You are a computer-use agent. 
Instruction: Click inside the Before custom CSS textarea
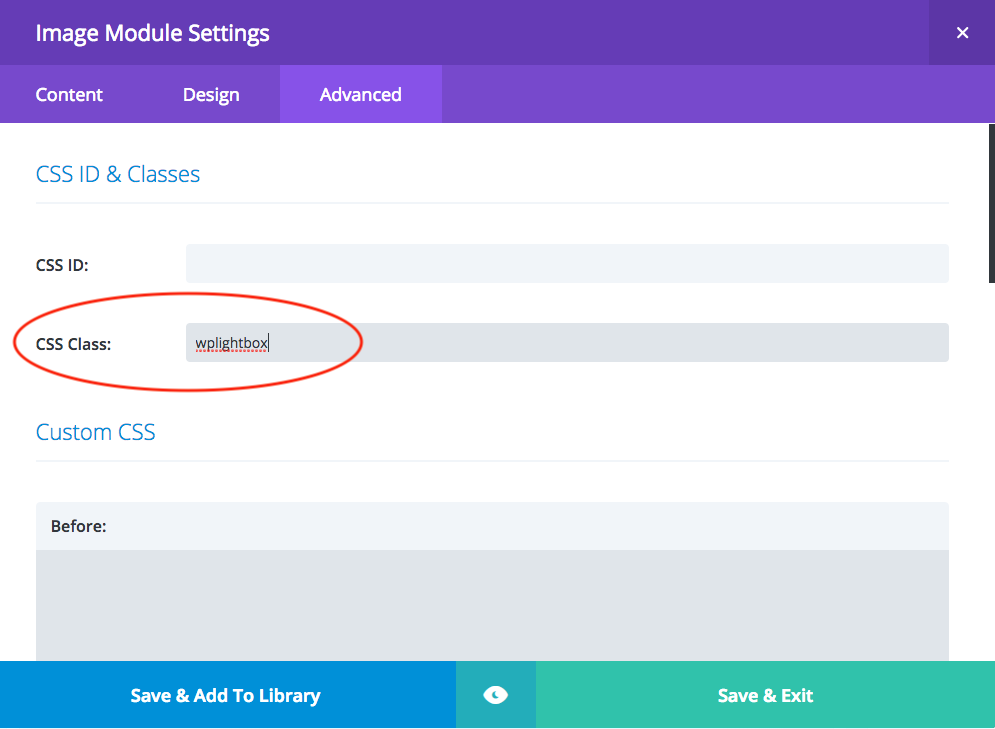coord(492,605)
